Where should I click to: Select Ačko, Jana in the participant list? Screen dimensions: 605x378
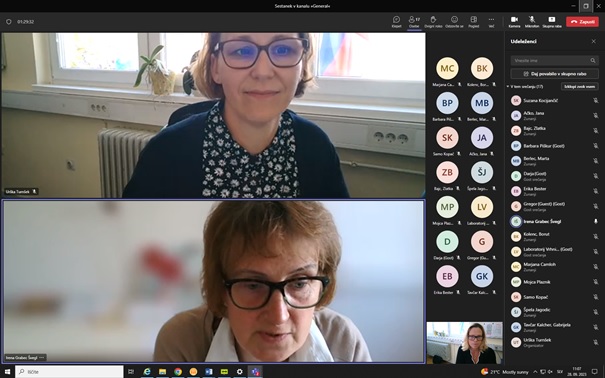click(x=554, y=116)
